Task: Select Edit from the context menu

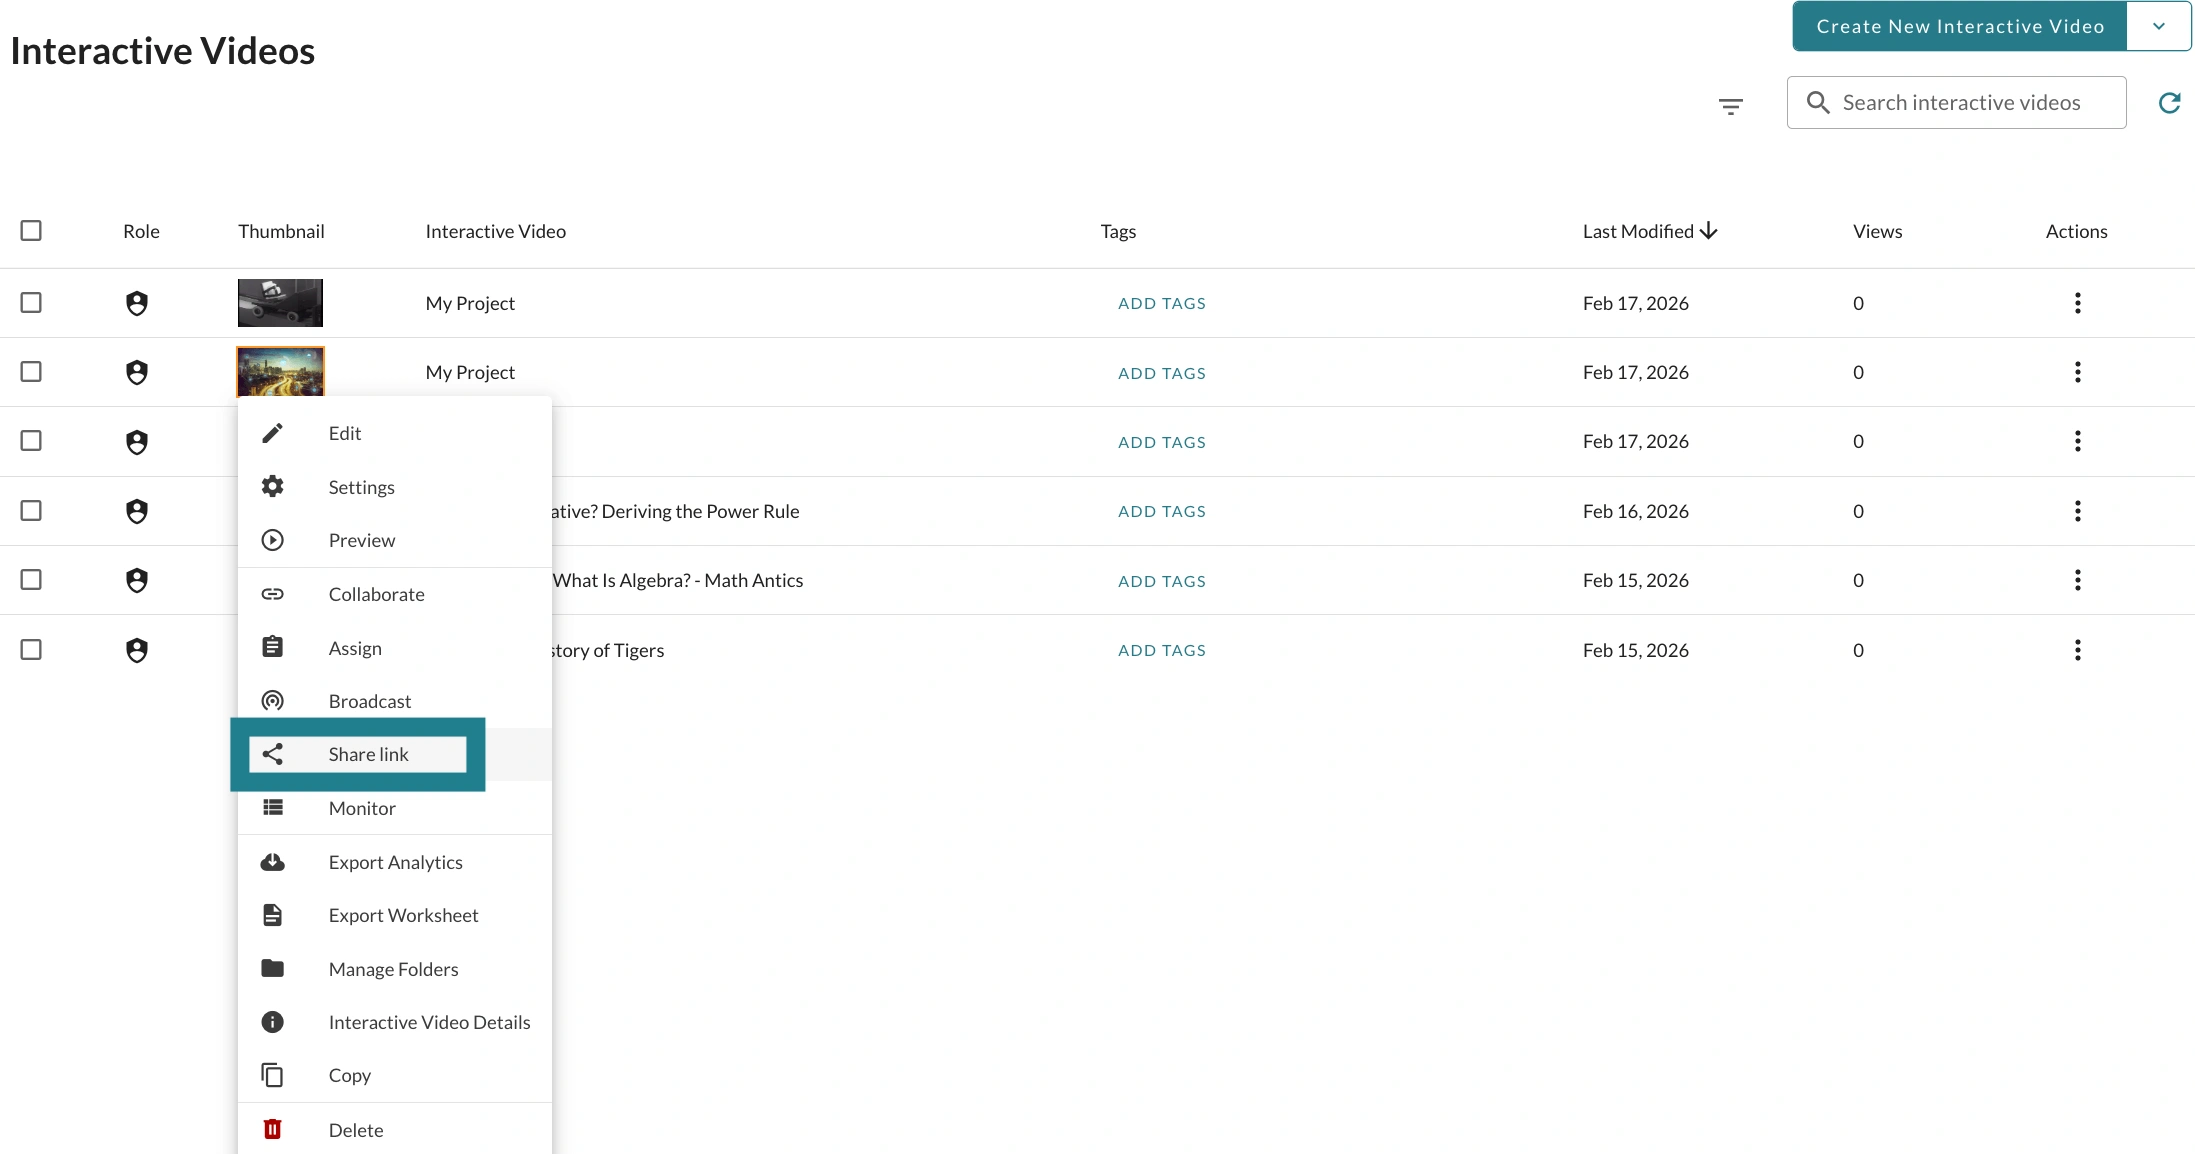Action: coord(394,433)
